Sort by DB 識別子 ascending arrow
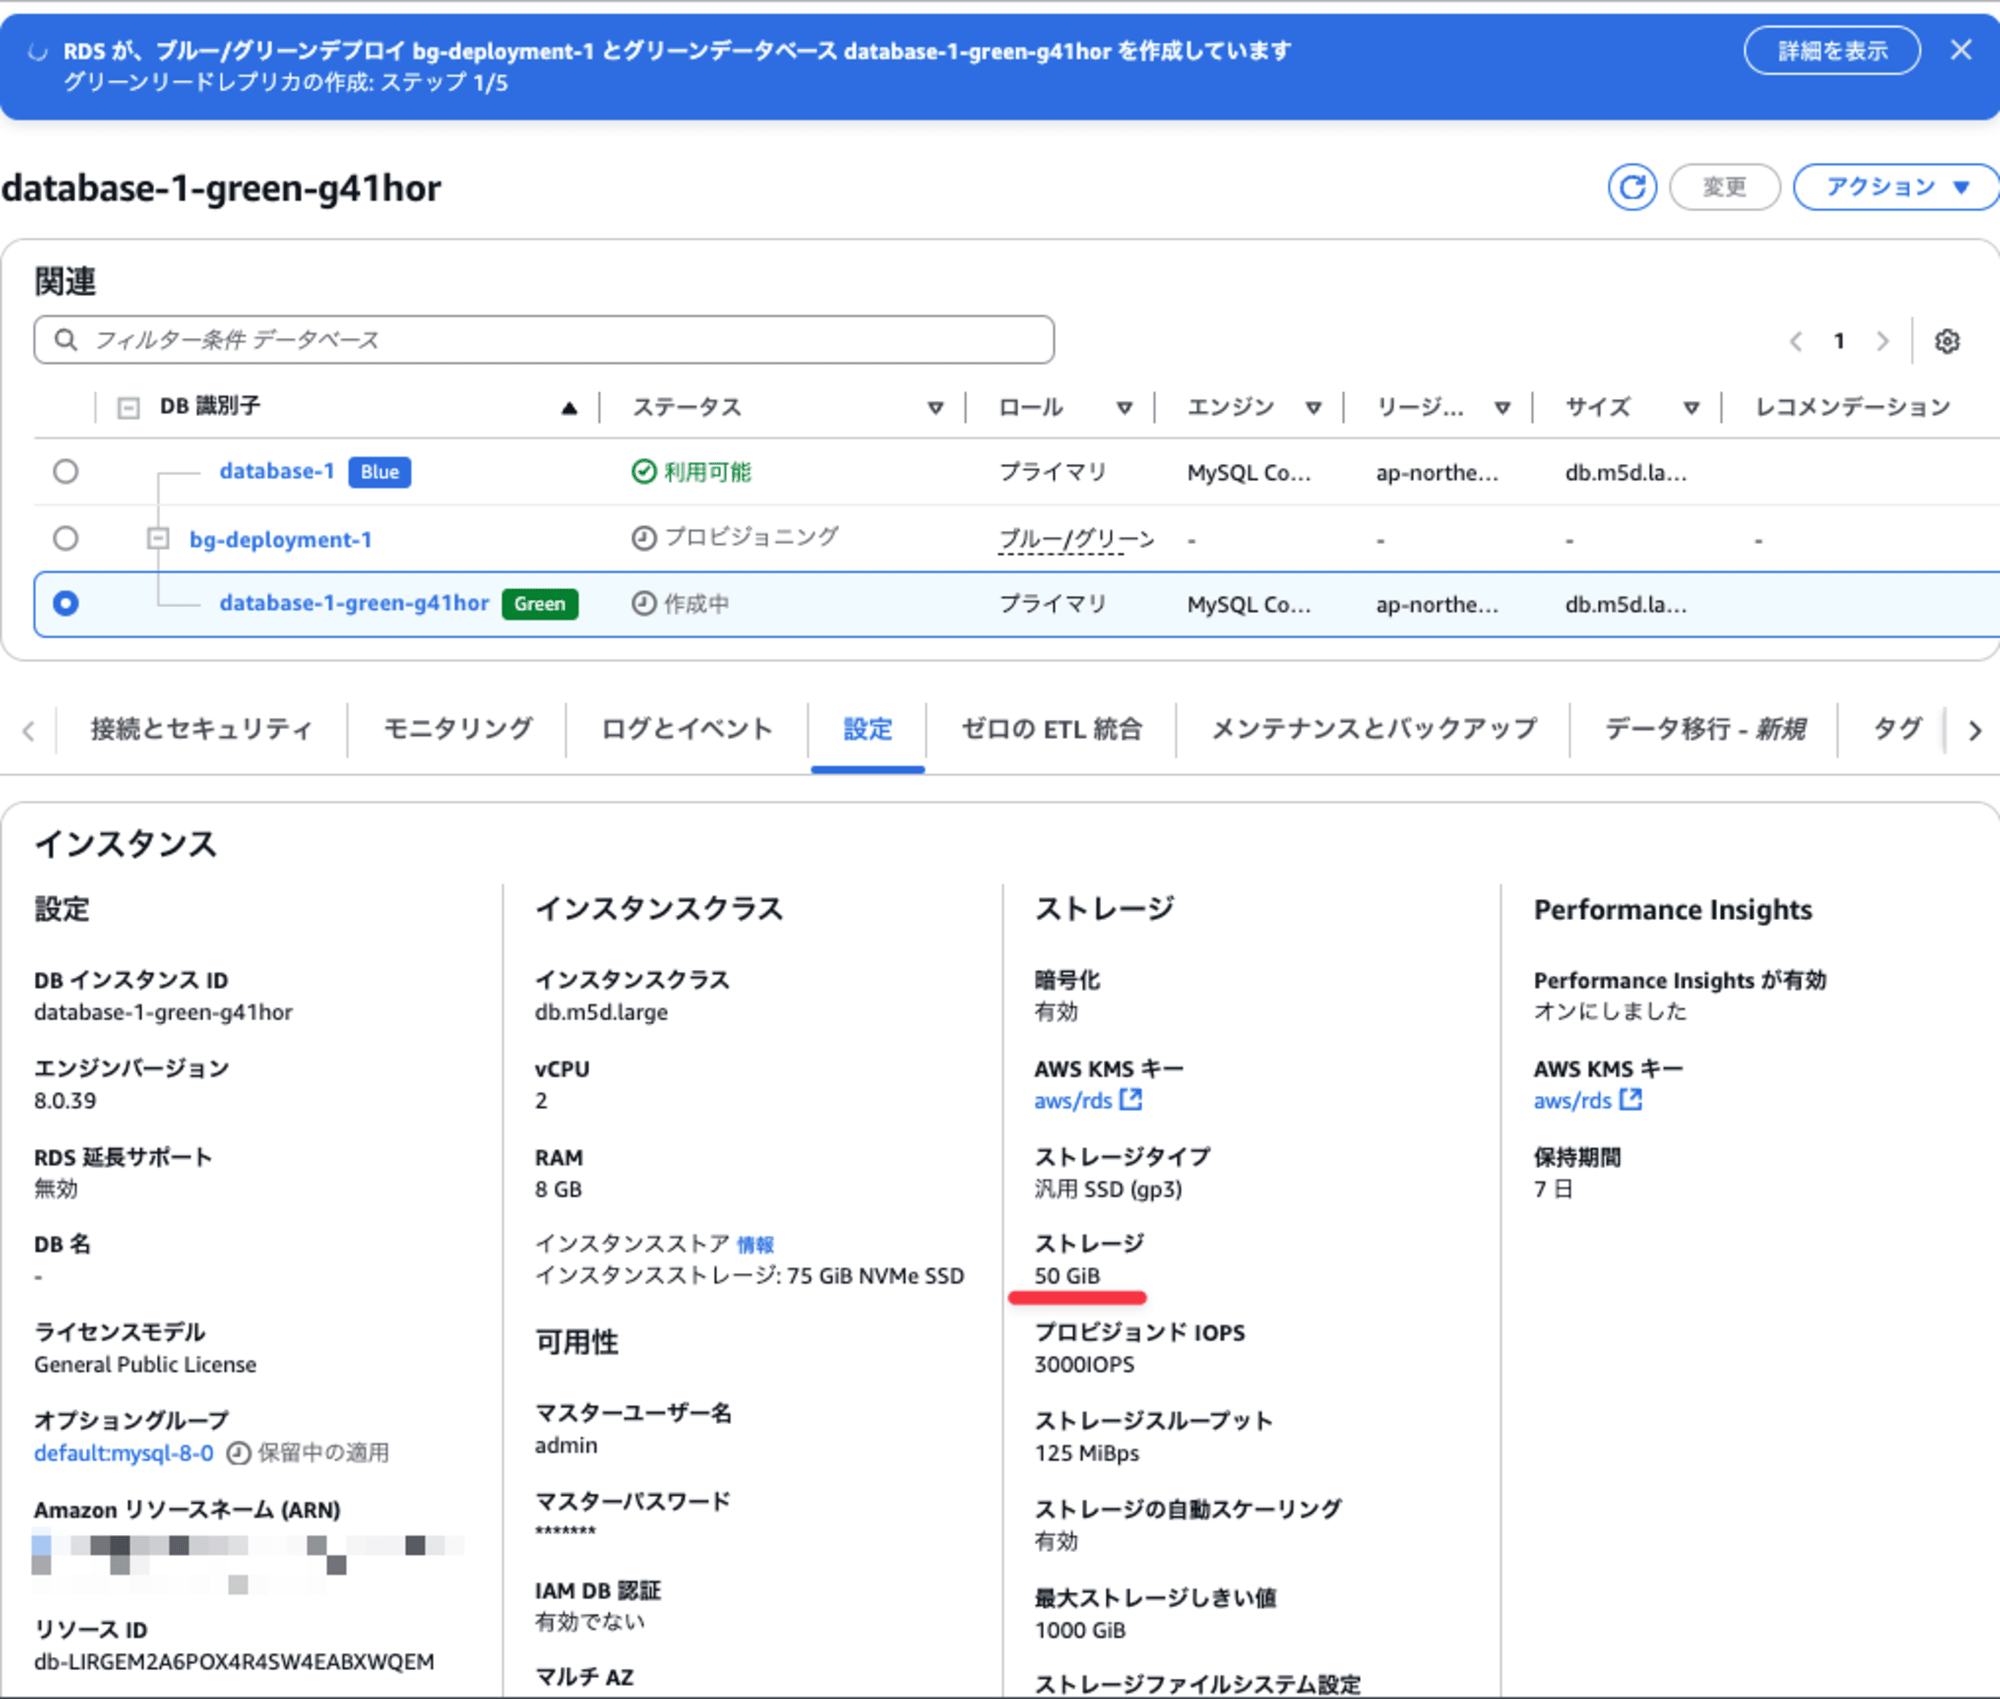The image size is (2000, 1699). click(569, 407)
